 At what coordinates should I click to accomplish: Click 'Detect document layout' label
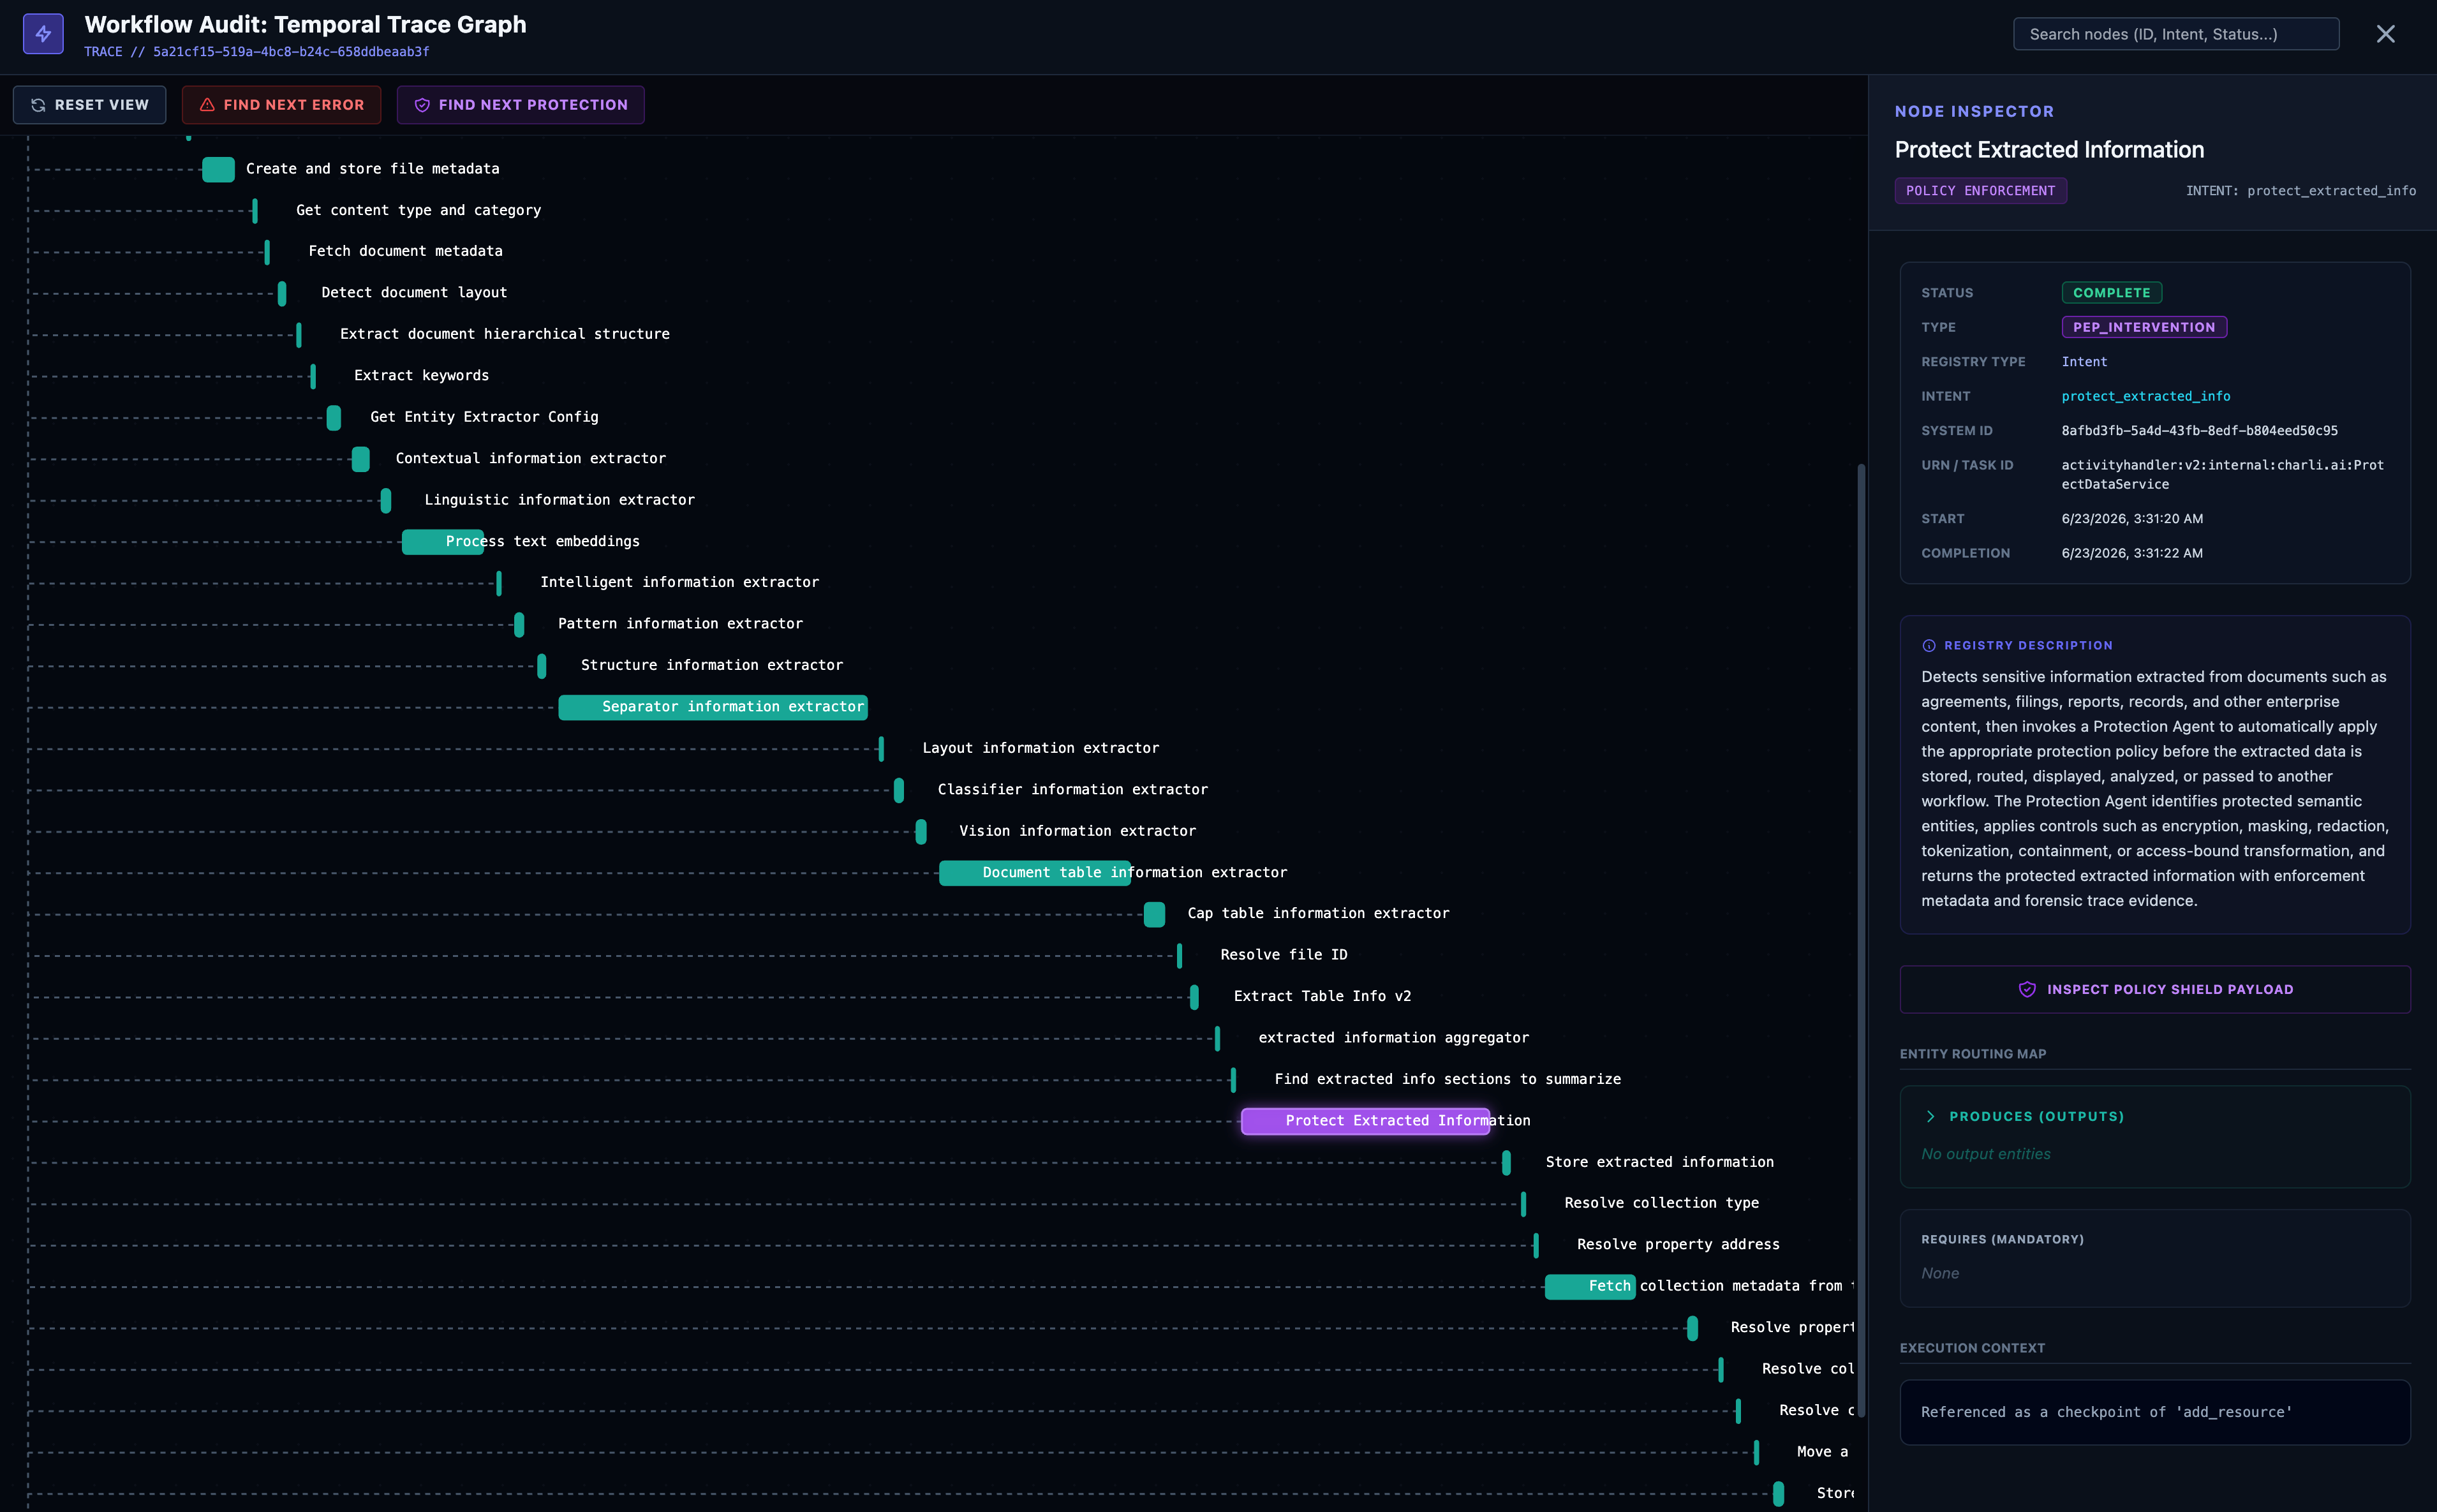414,293
